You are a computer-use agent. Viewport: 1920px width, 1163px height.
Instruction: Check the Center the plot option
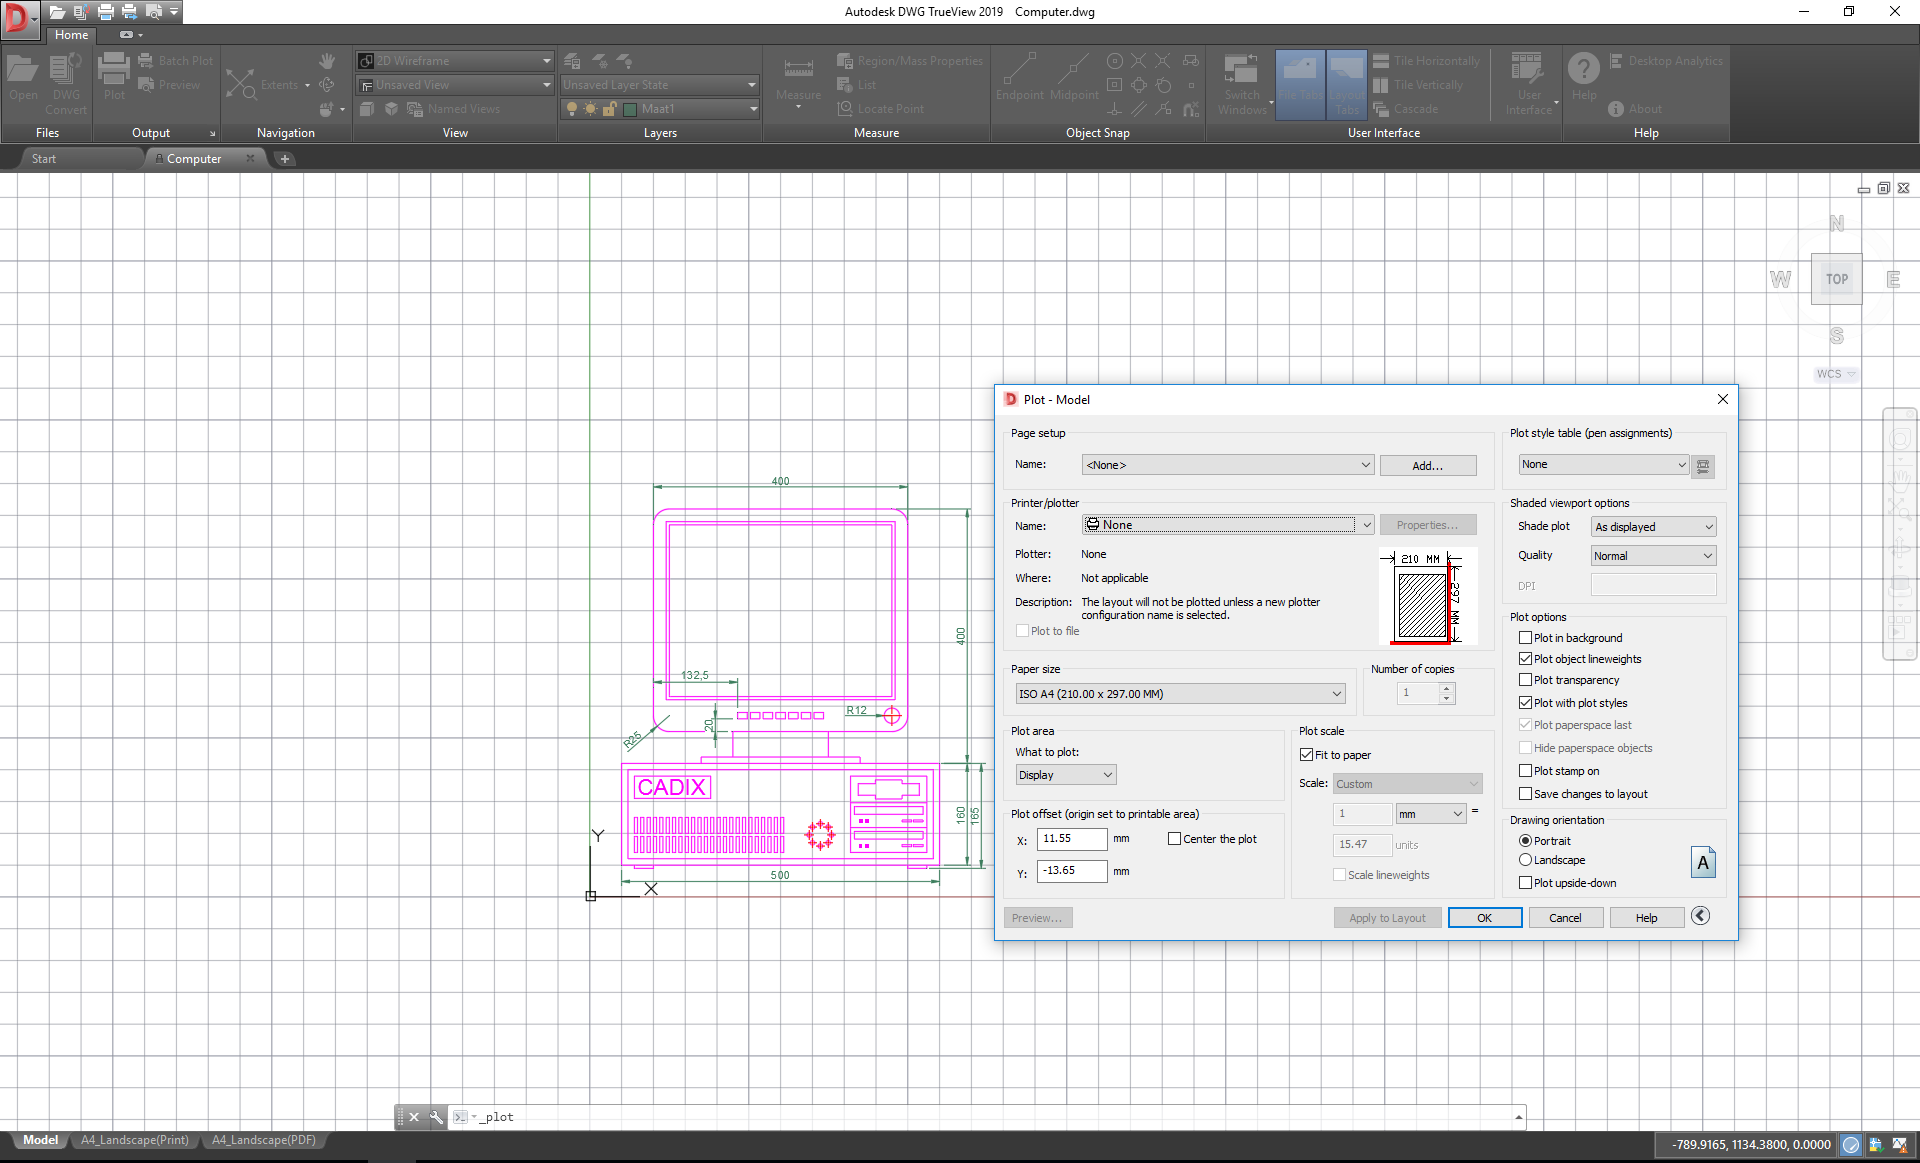pos(1174,839)
